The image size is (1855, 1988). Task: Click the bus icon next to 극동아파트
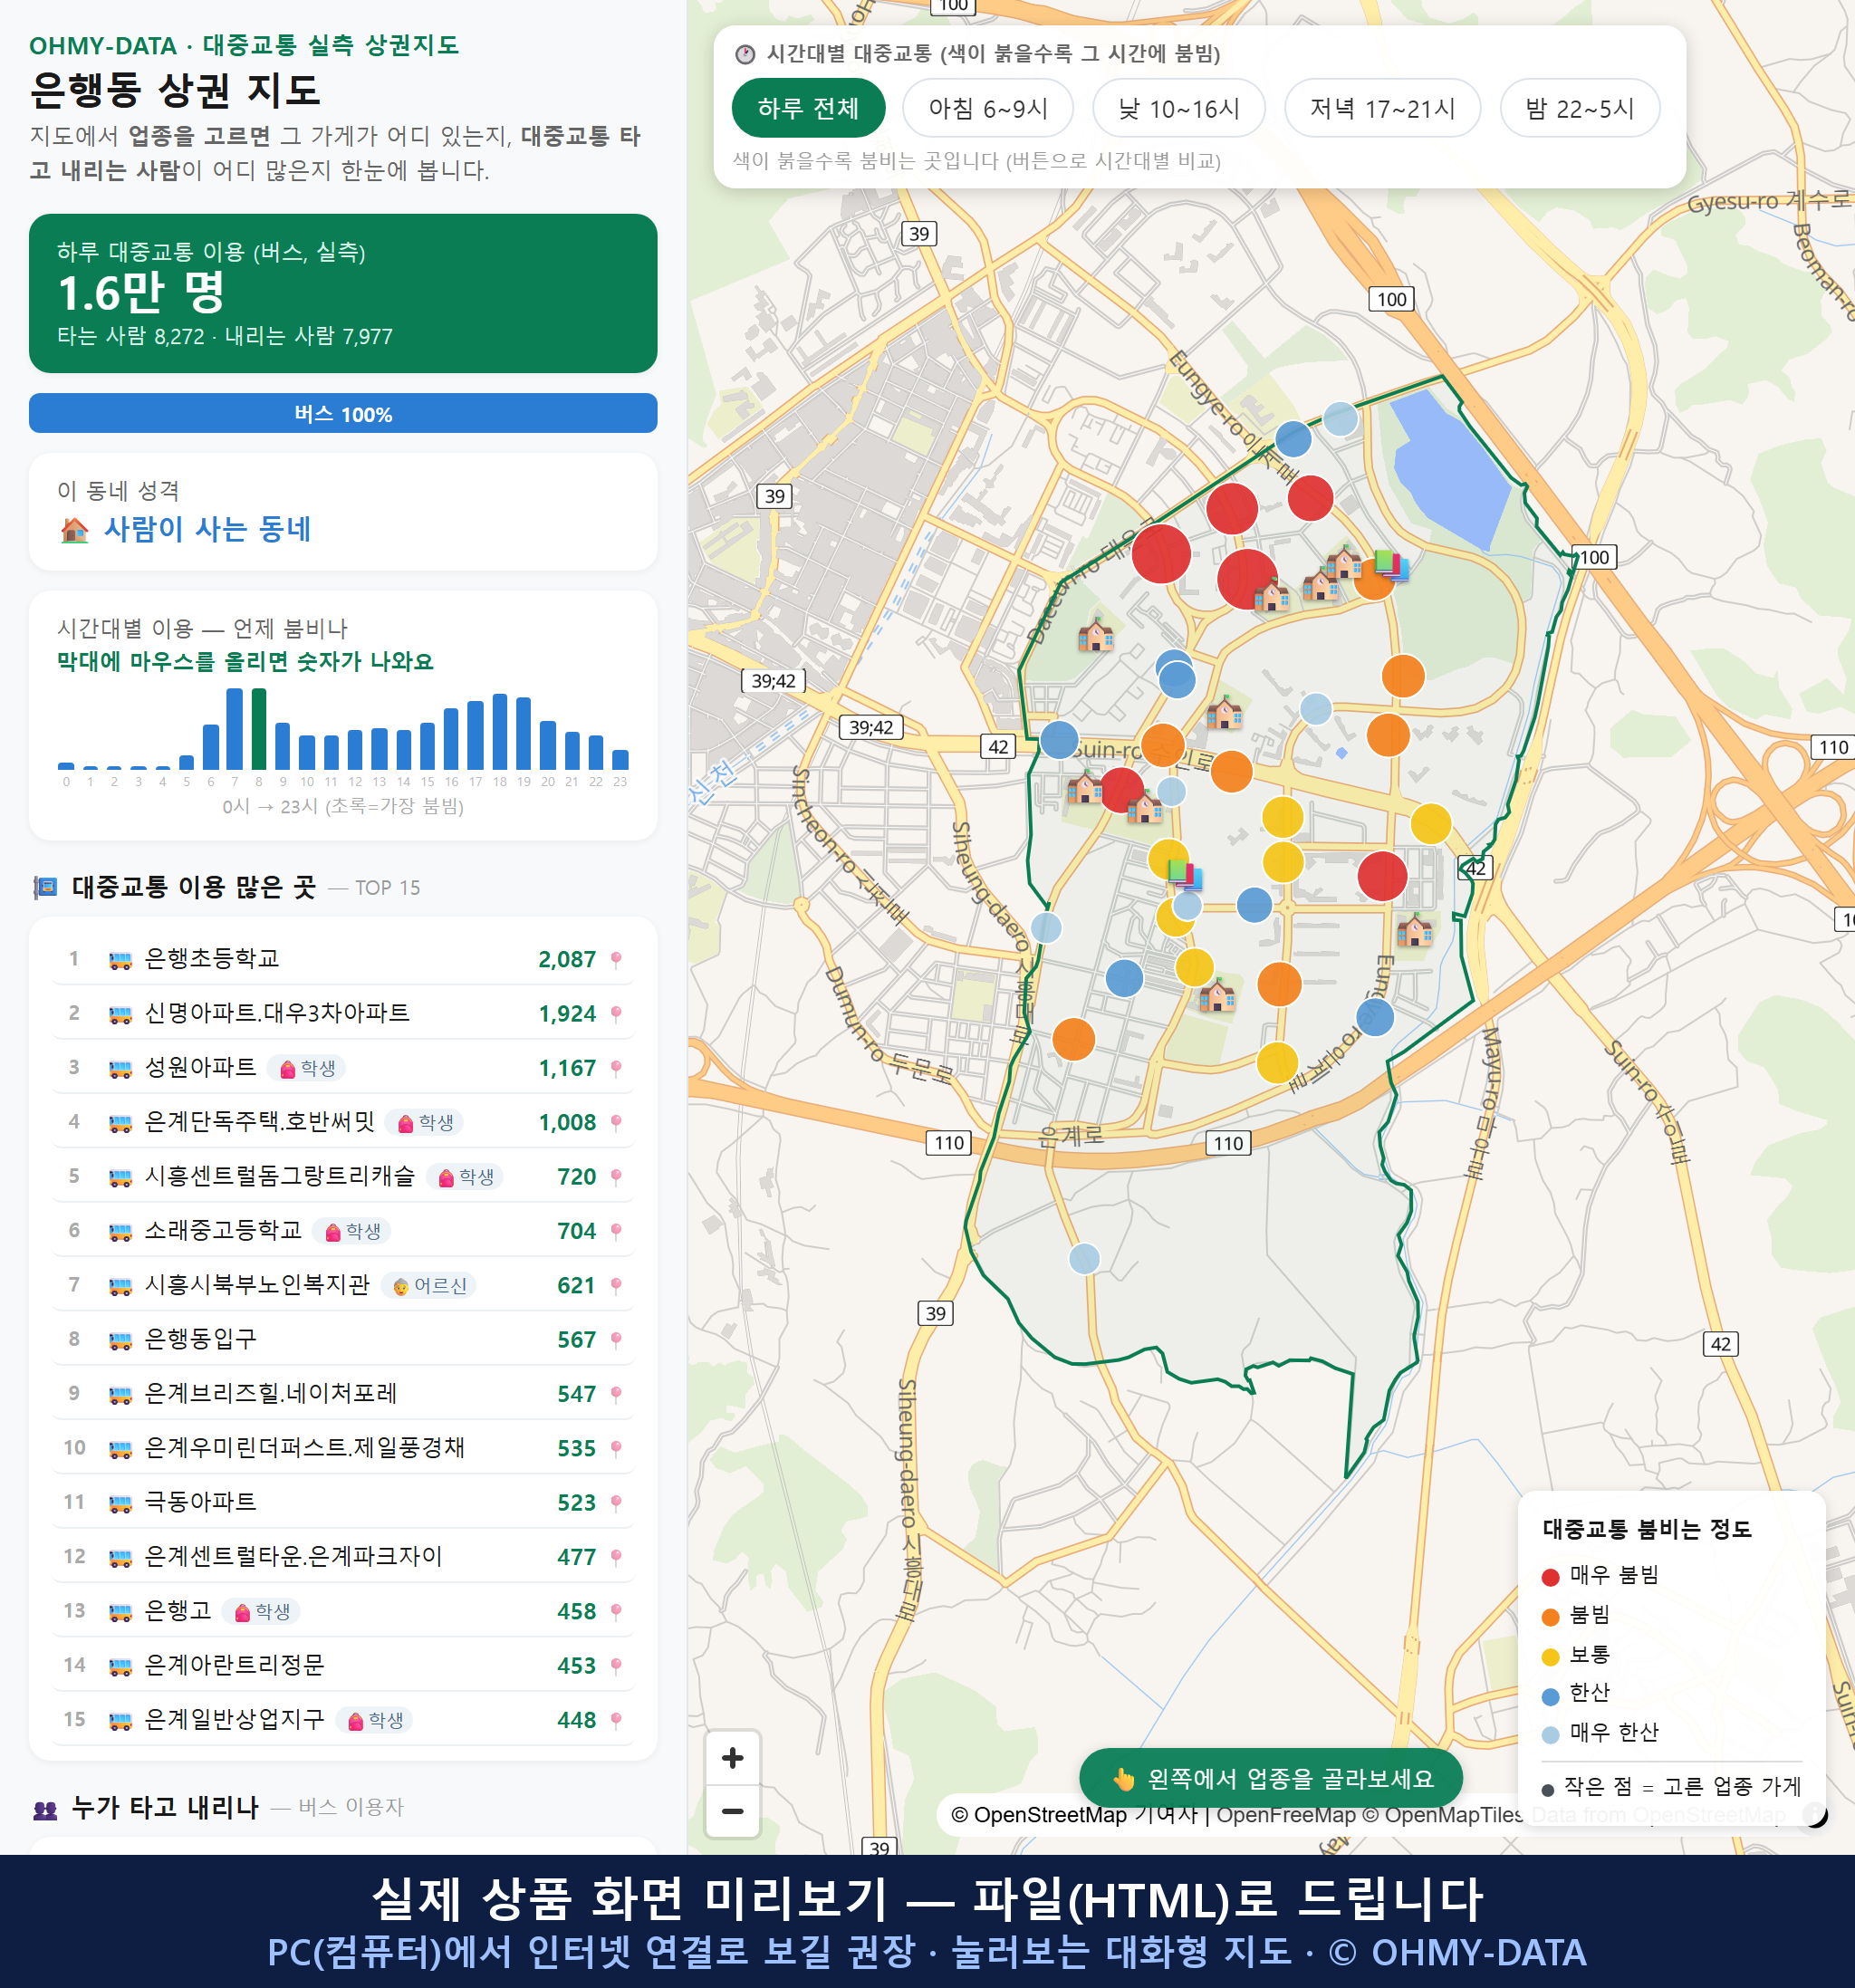[x=120, y=1503]
